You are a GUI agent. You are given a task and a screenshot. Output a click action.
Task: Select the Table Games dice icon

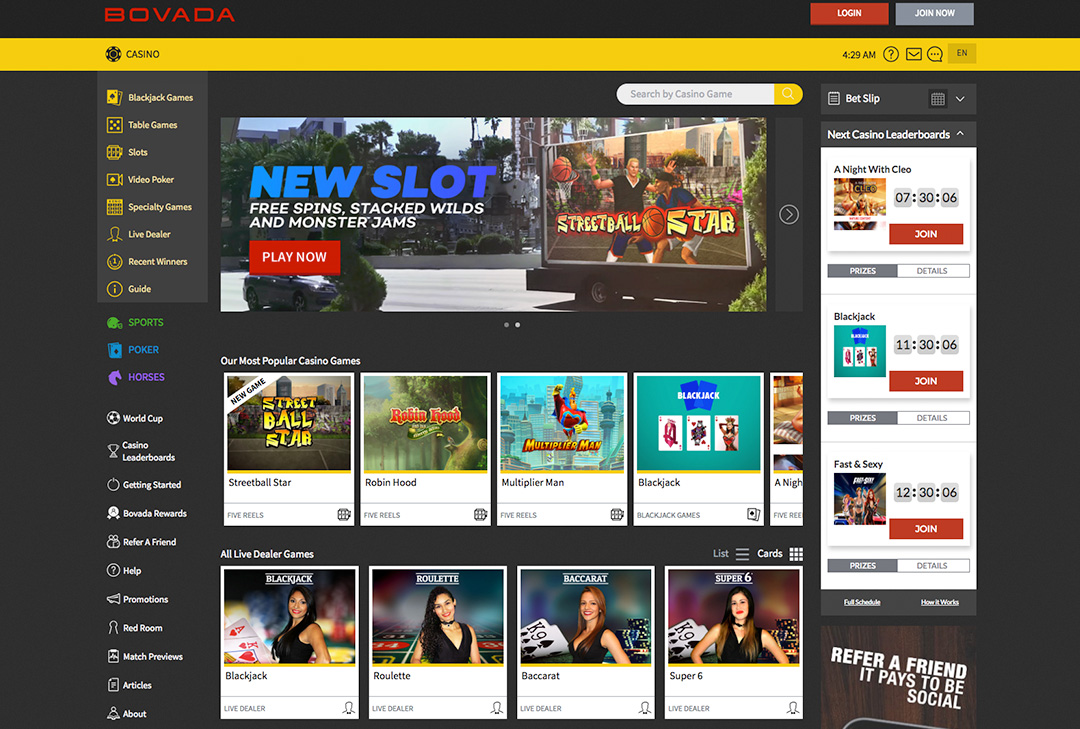pos(114,125)
